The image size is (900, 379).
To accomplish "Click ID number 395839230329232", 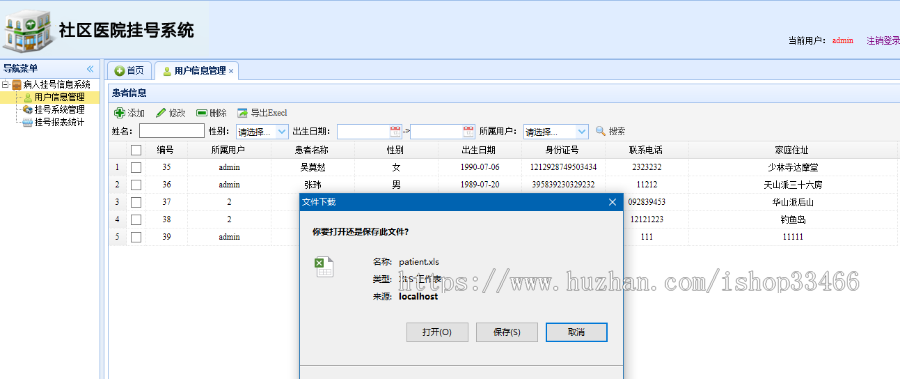I will click(x=563, y=185).
